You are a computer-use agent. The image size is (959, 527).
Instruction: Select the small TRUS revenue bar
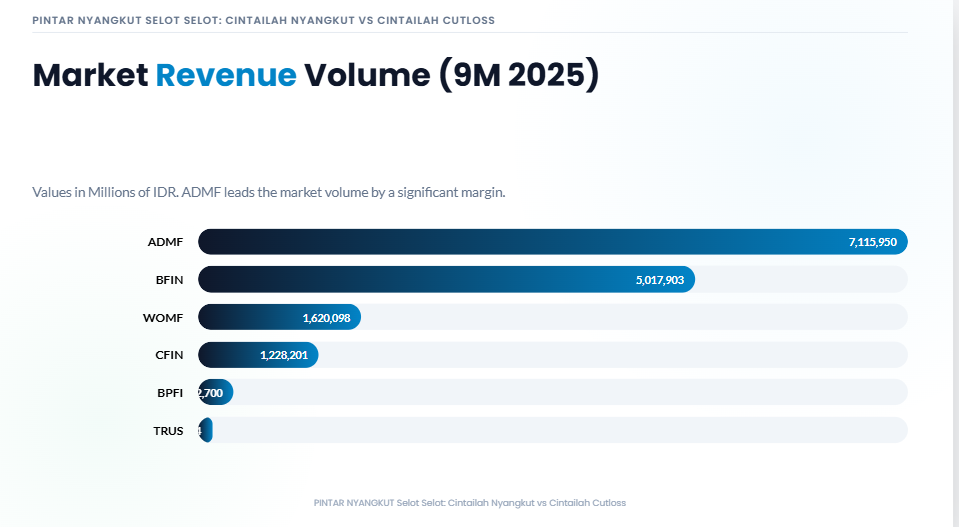[206, 430]
